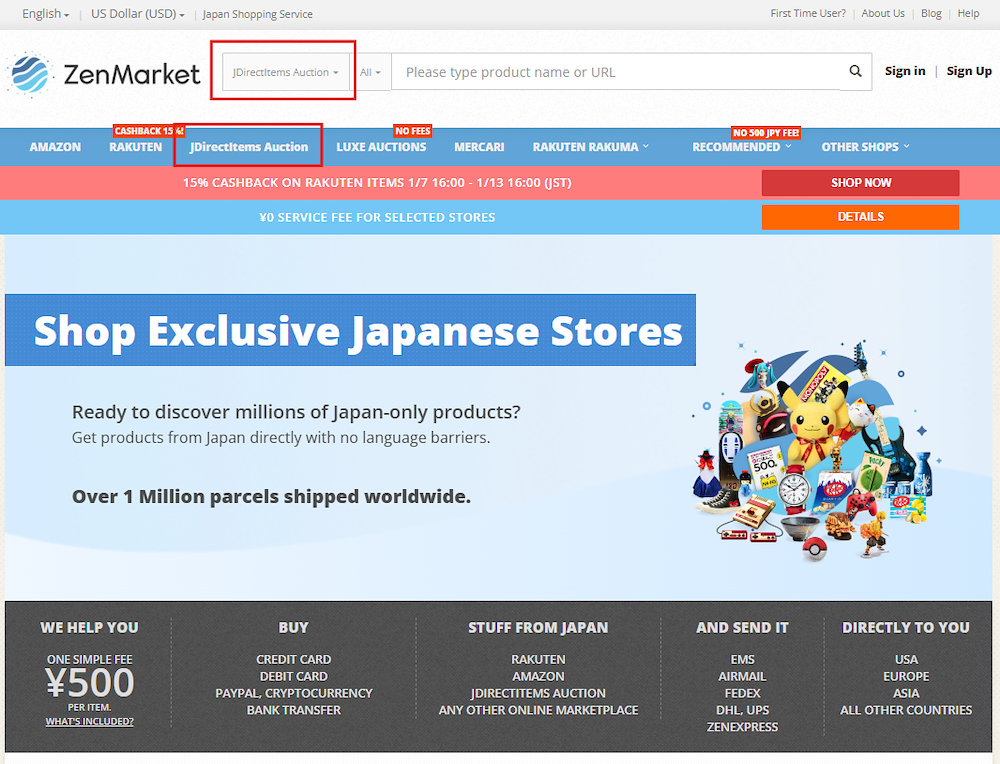The image size is (1000, 764).
Task: Open the JDirectItems Auction search source dropdown
Action: pyautogui.click(x=286, y=72)
